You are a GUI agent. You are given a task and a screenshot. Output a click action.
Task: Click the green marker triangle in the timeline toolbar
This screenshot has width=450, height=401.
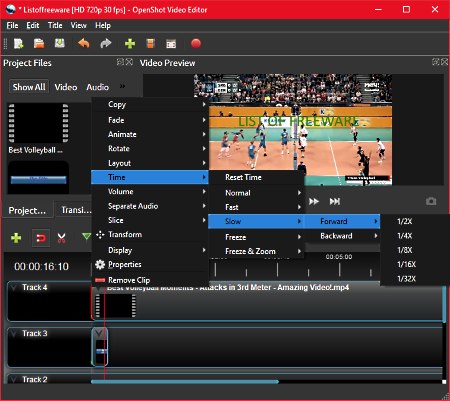86,236
